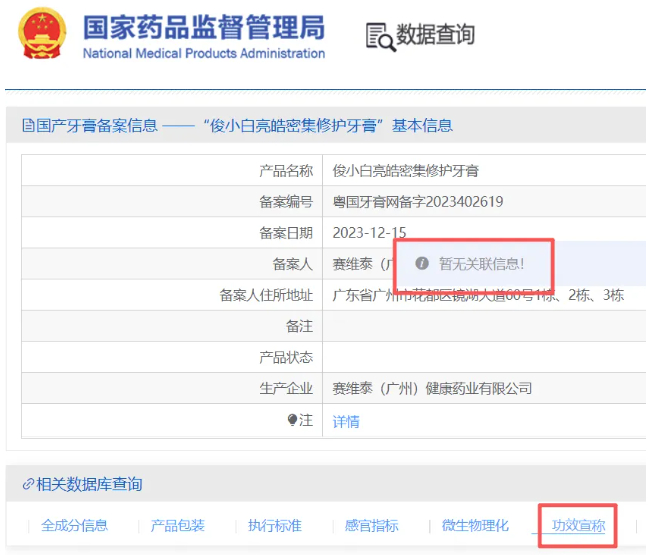Click the lightbulb icon next to 注
Image resolution: width=654 pixels, height=555 pixels.
click(292, 419)
